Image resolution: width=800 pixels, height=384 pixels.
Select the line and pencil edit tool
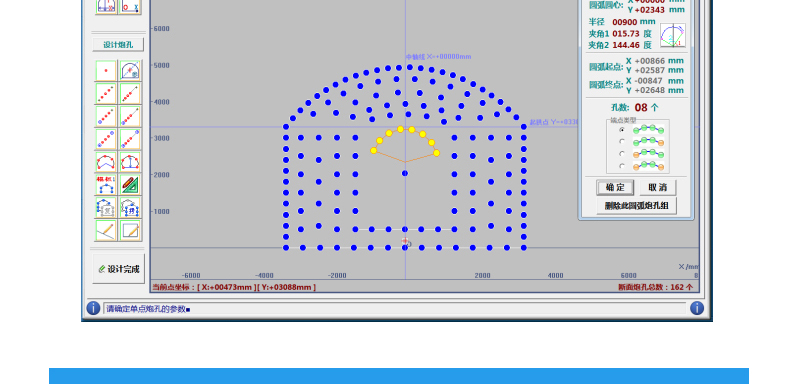click(106, 230)
